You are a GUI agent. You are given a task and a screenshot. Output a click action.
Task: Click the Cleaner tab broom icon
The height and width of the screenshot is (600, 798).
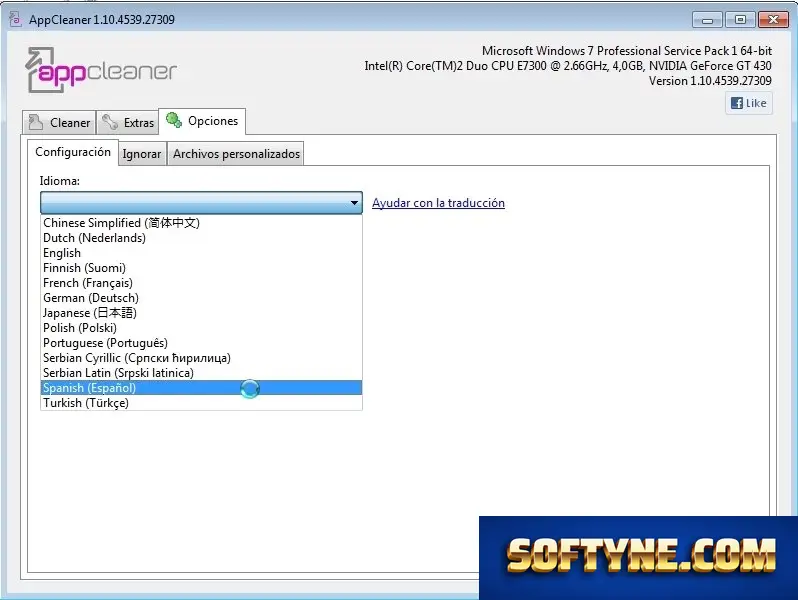(35, 122)
